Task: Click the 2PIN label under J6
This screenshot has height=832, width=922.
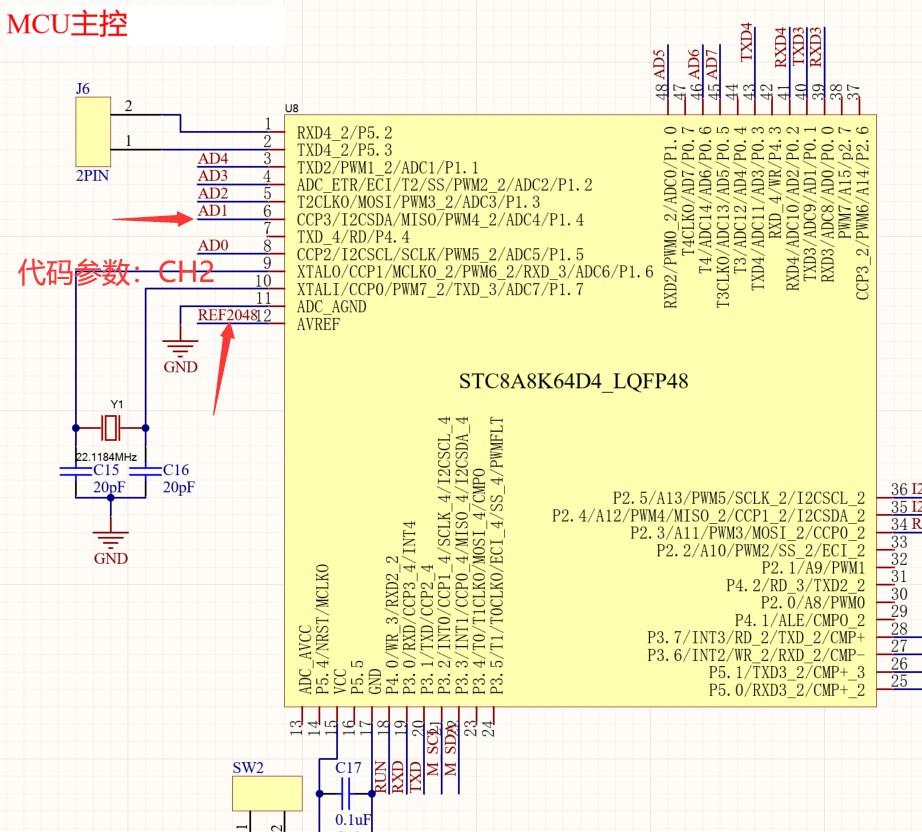Action: [92, 176]
